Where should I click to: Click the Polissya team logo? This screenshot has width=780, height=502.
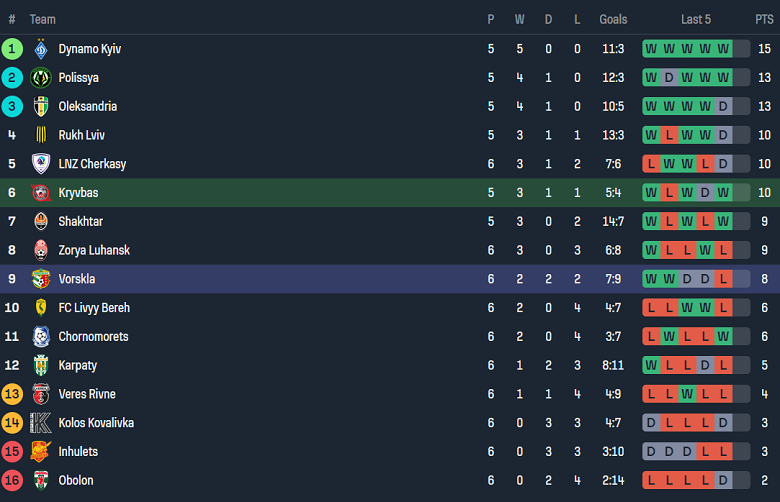point(41,78)
